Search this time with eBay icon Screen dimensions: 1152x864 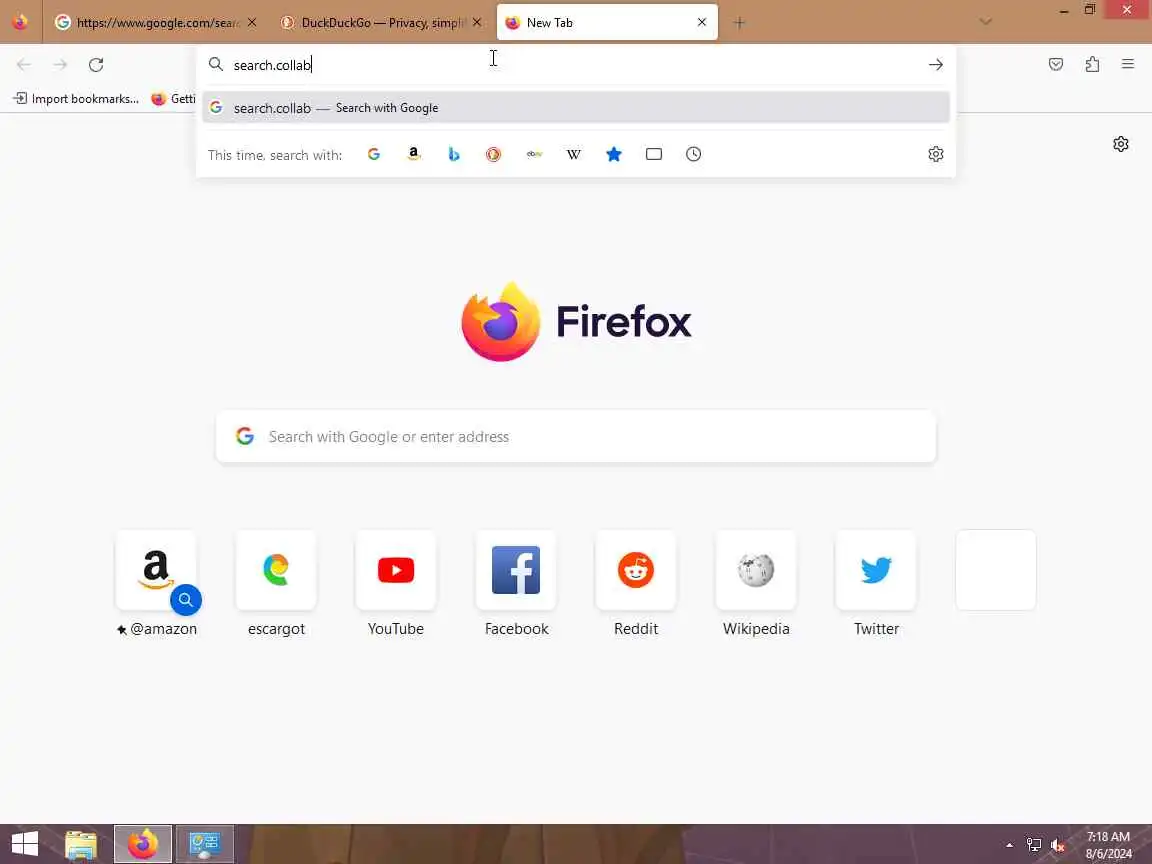click(x=534, y=154)
